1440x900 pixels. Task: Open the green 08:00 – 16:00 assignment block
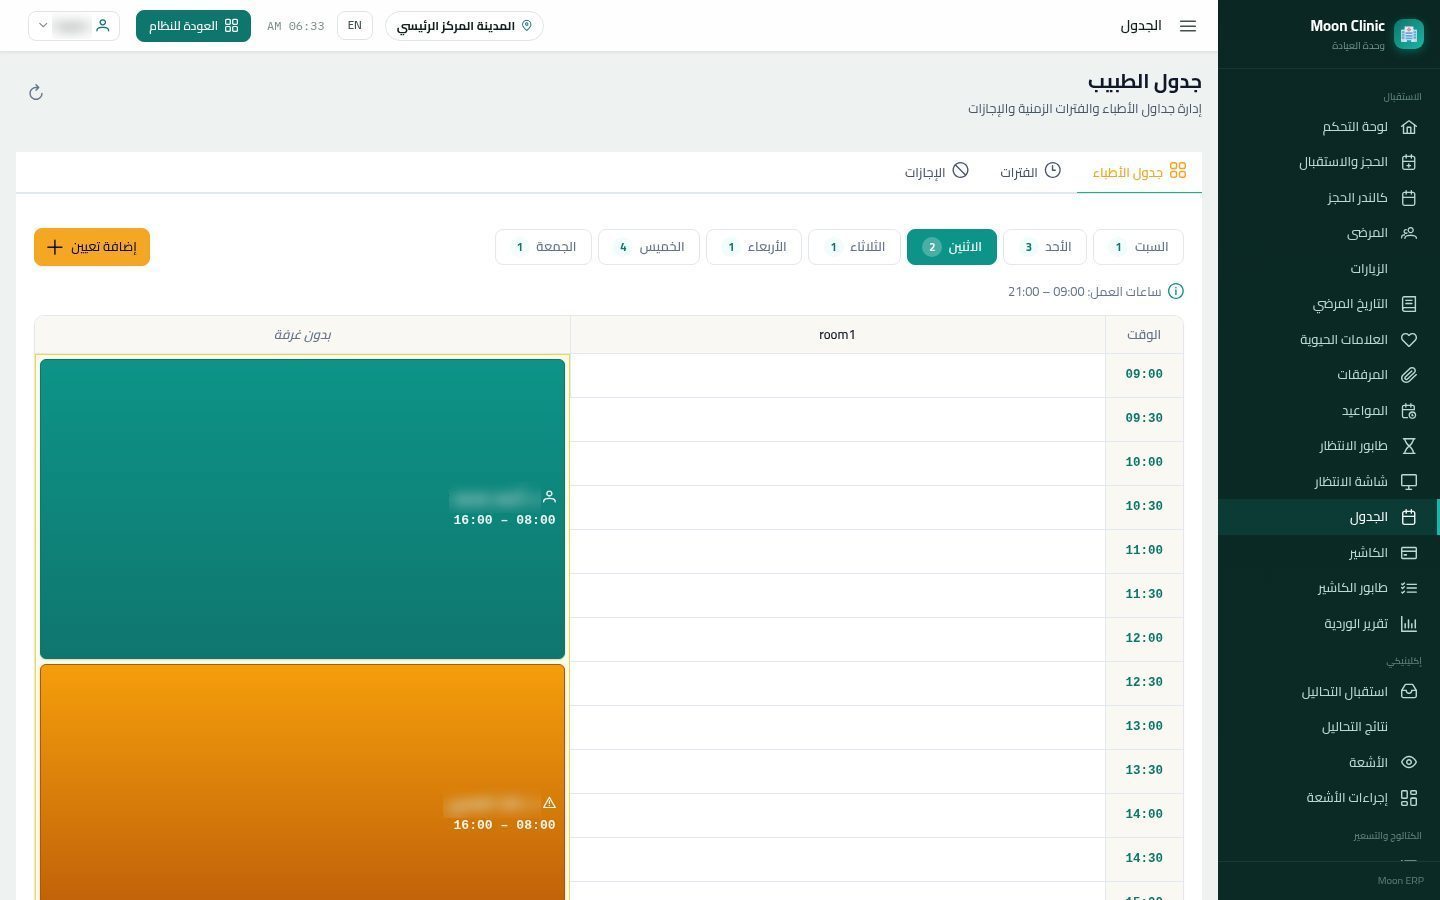click(302, 509)
